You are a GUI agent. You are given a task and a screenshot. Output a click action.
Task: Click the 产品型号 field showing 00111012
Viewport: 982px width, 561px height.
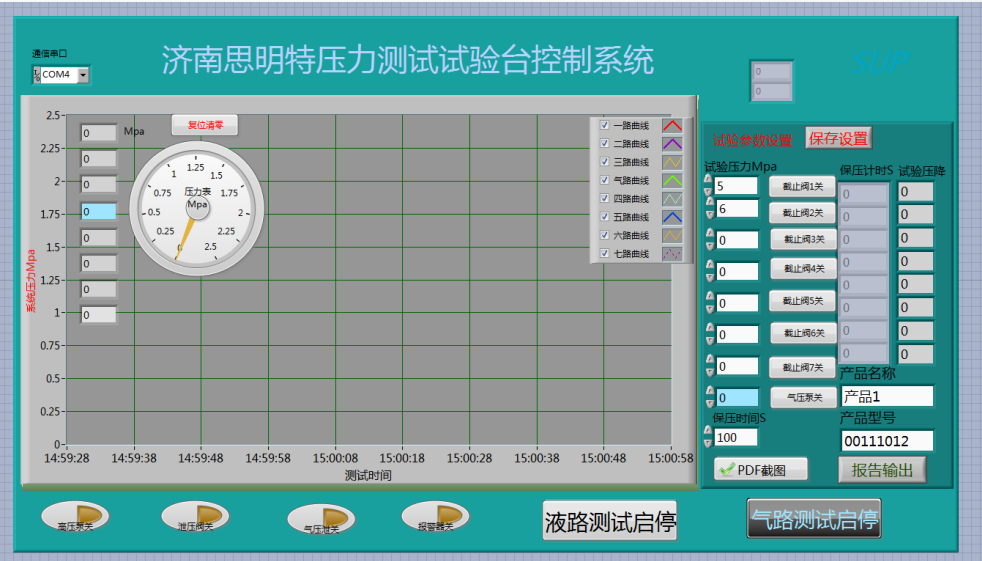(886, 441)
